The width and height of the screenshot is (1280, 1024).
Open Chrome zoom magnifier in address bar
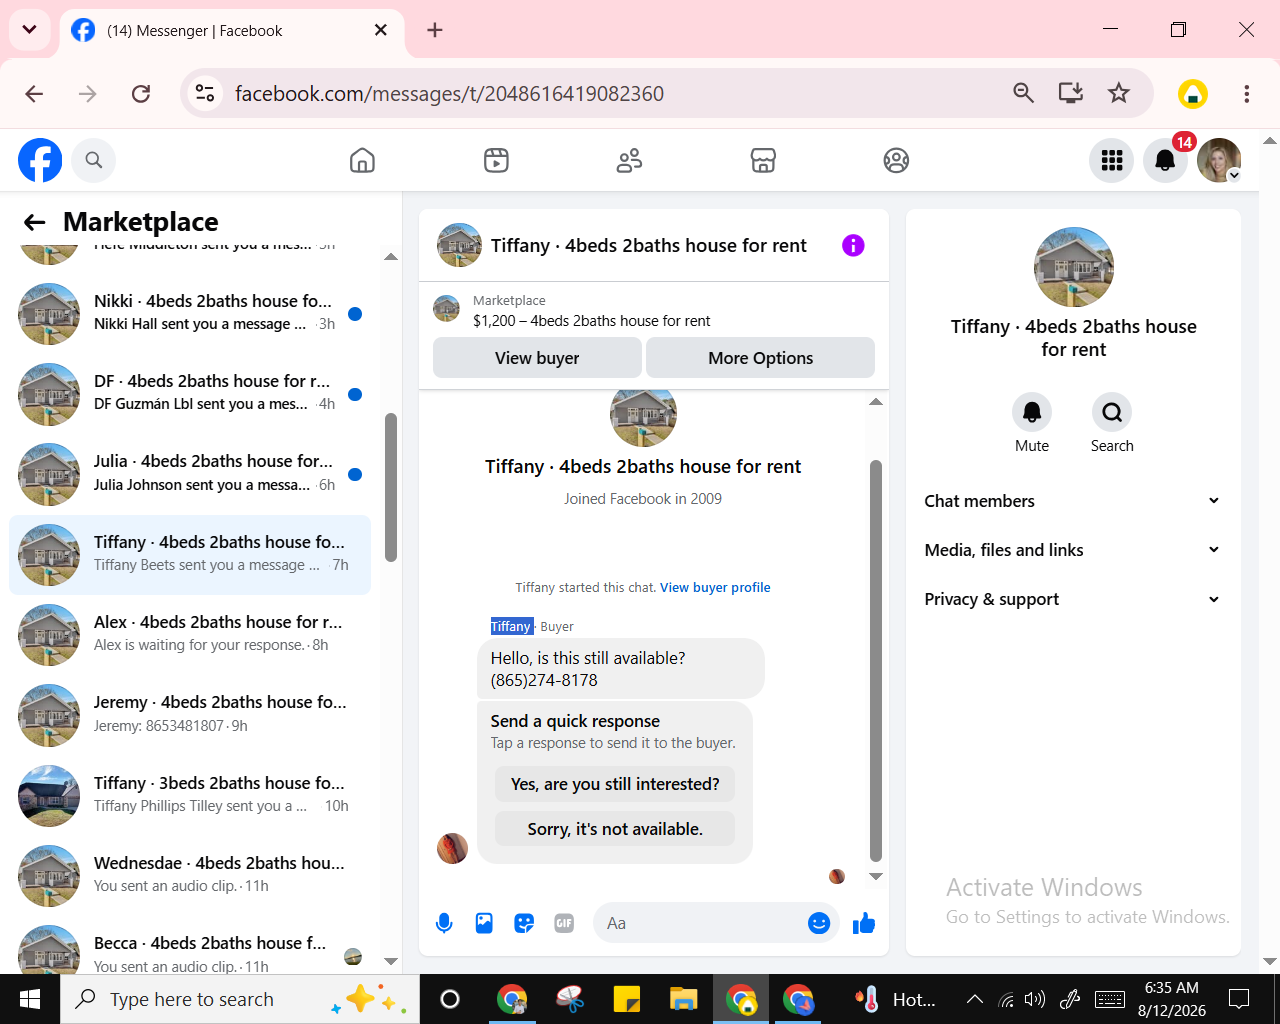click(1023, 93)
